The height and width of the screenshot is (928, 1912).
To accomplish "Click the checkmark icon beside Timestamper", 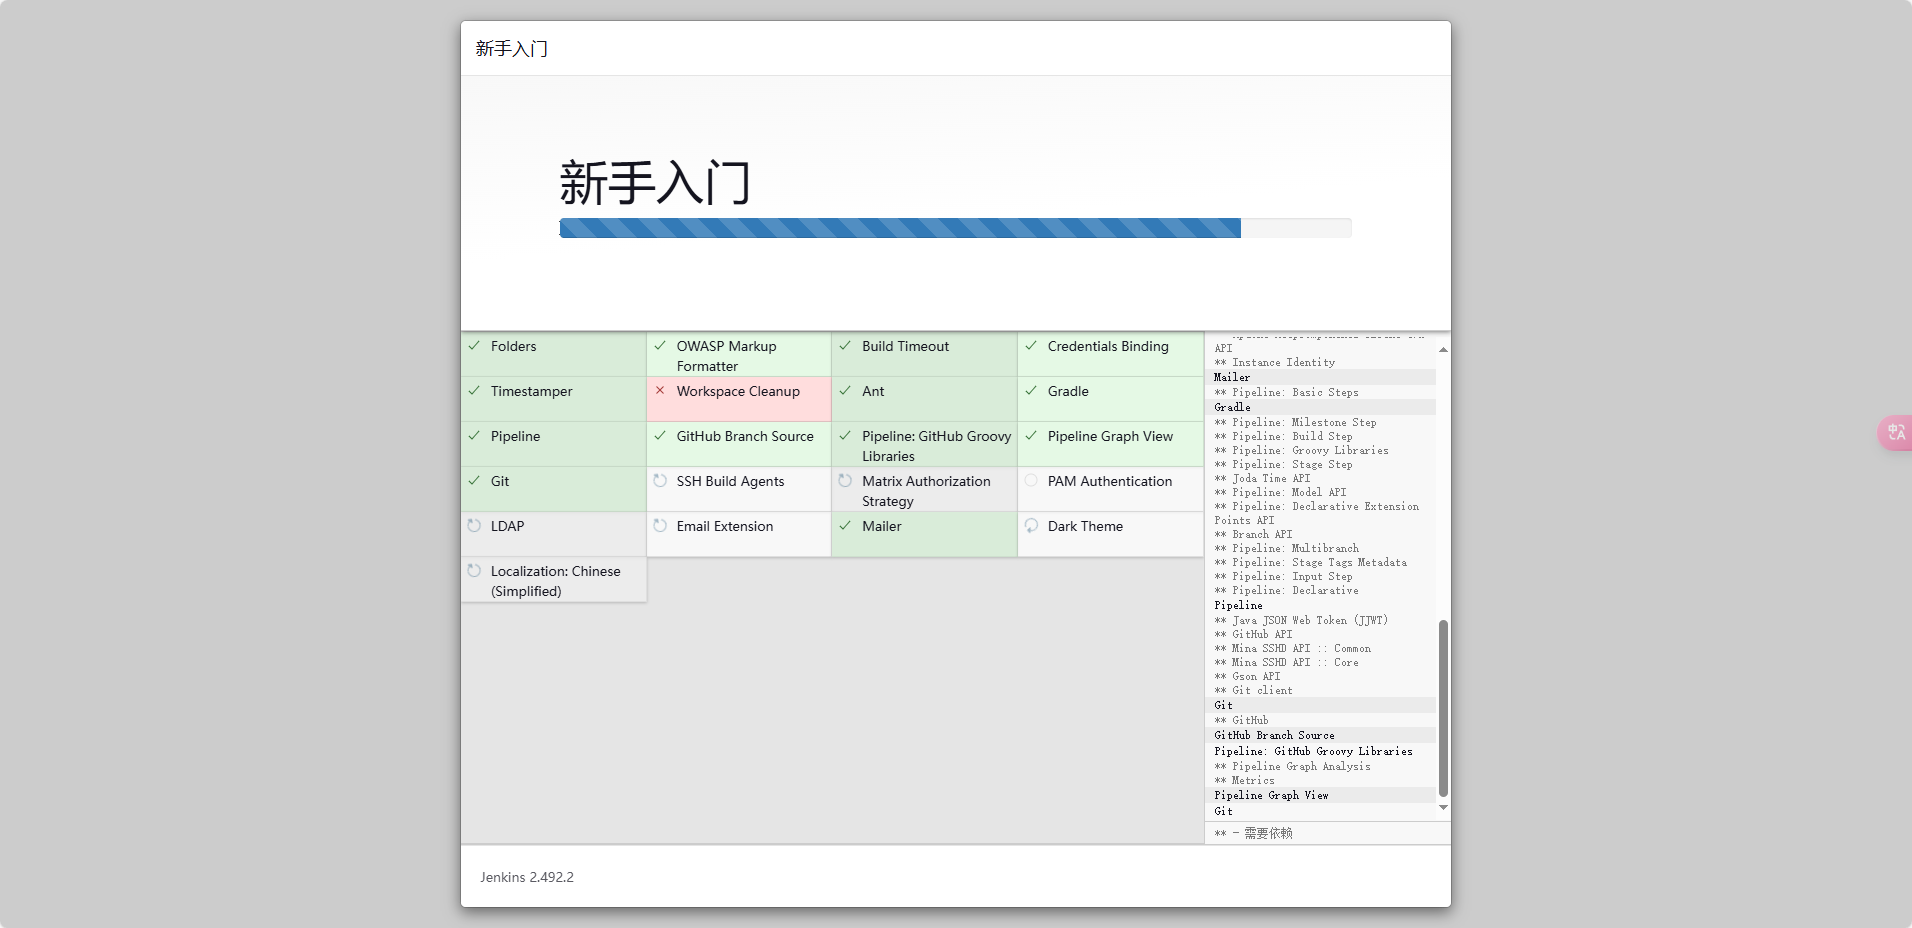I will click(474, 391).
